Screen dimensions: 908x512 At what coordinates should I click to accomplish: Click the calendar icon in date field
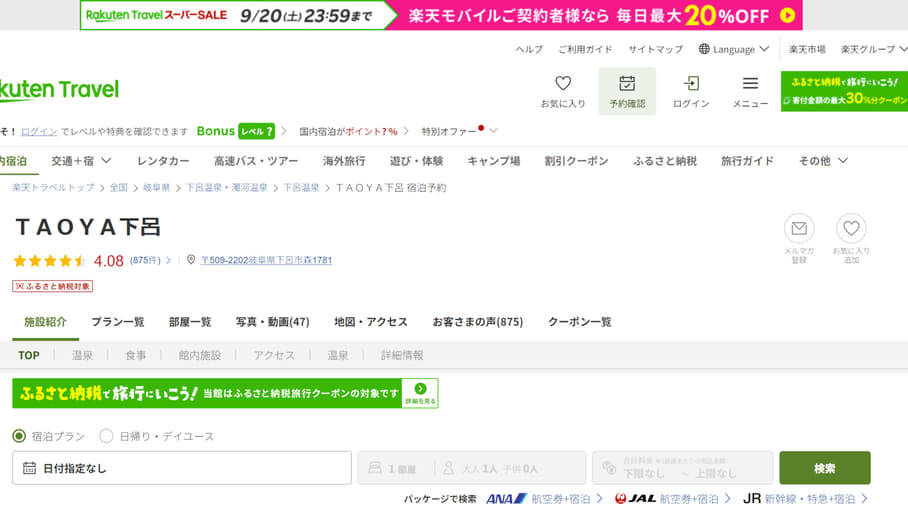tap(30, 468)
